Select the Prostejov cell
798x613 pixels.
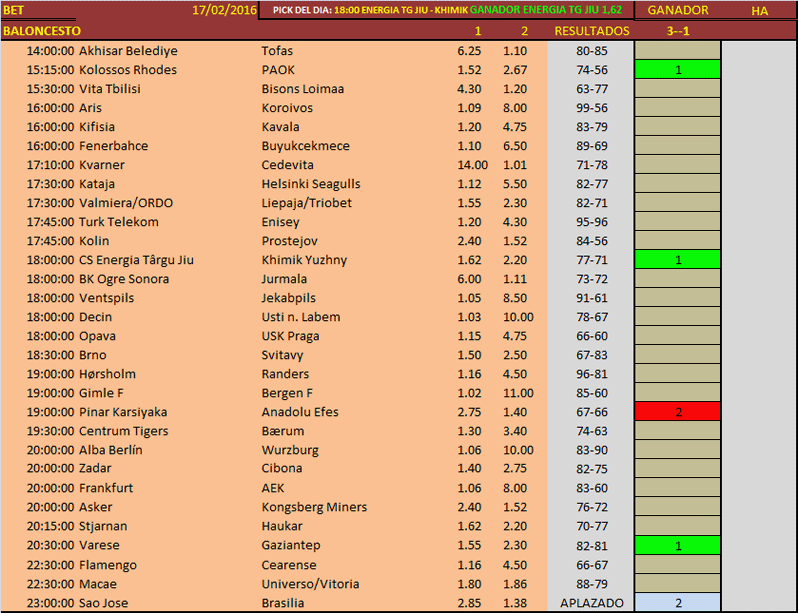[x=289, y=241]
